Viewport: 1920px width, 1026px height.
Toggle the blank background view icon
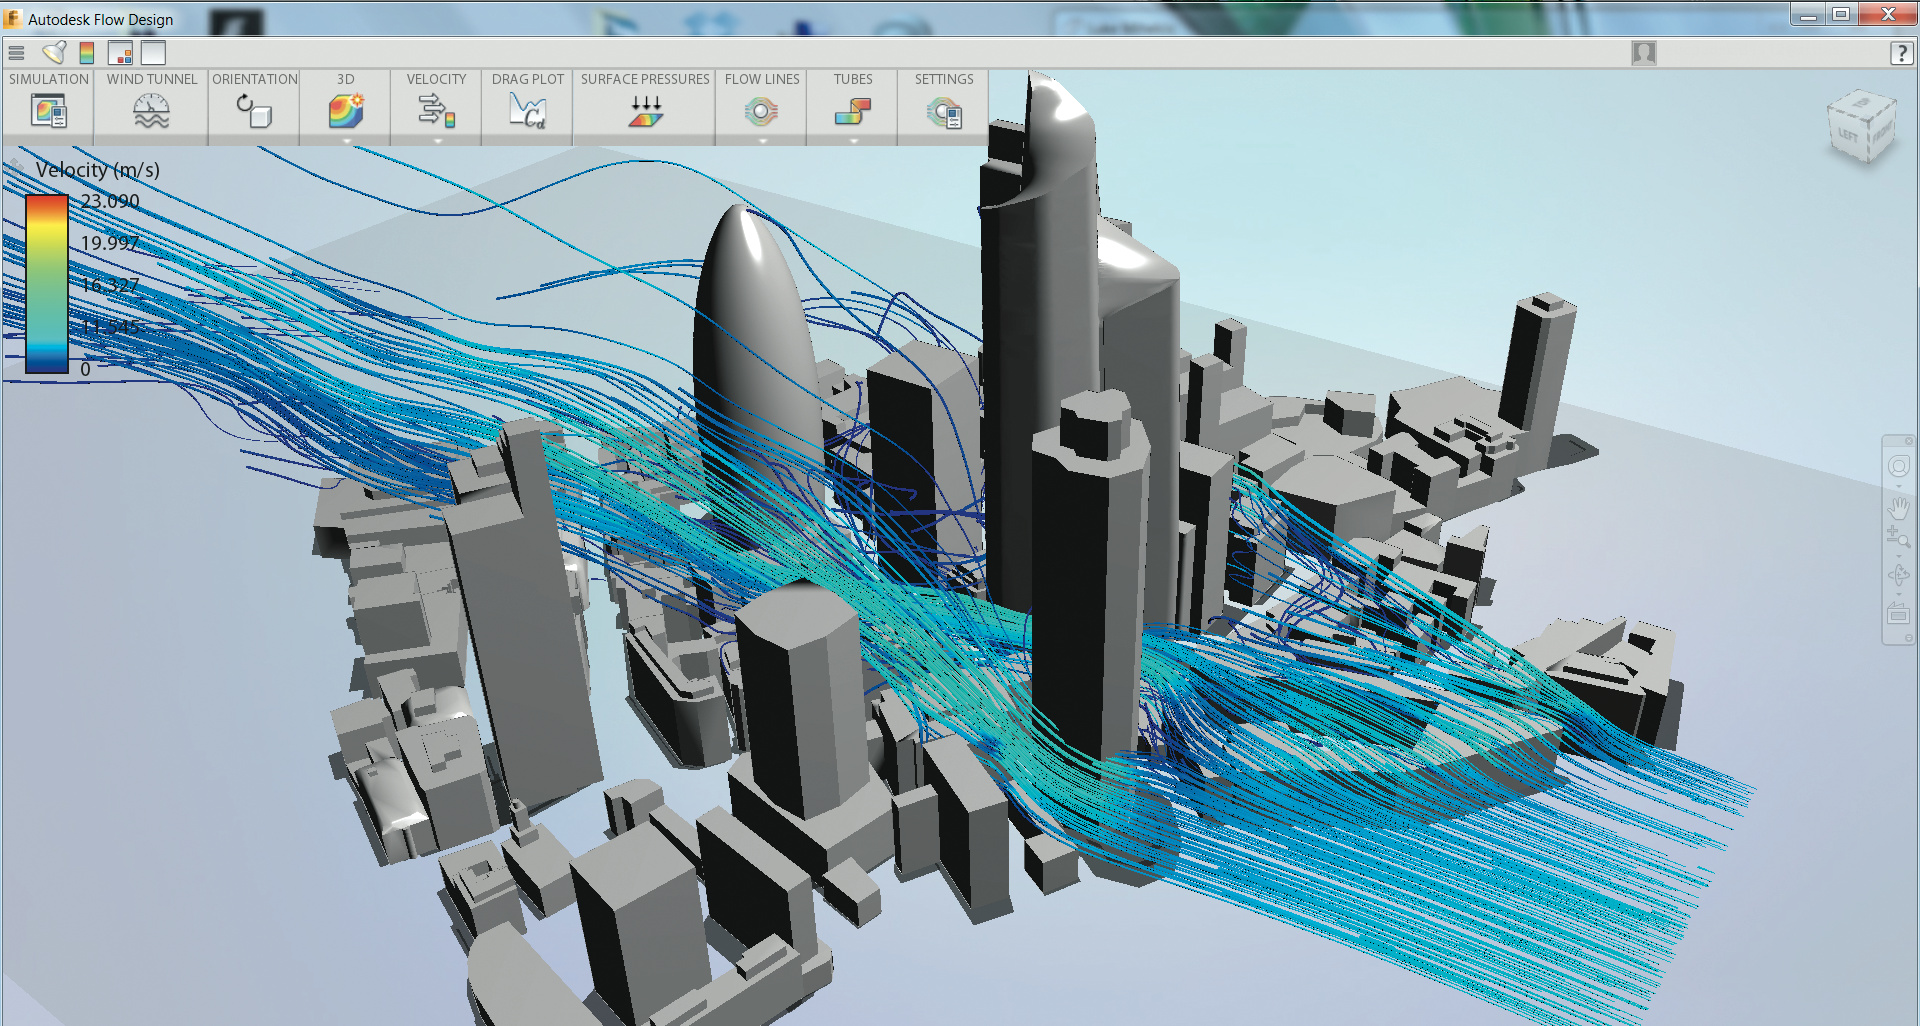tap(153, 53)
